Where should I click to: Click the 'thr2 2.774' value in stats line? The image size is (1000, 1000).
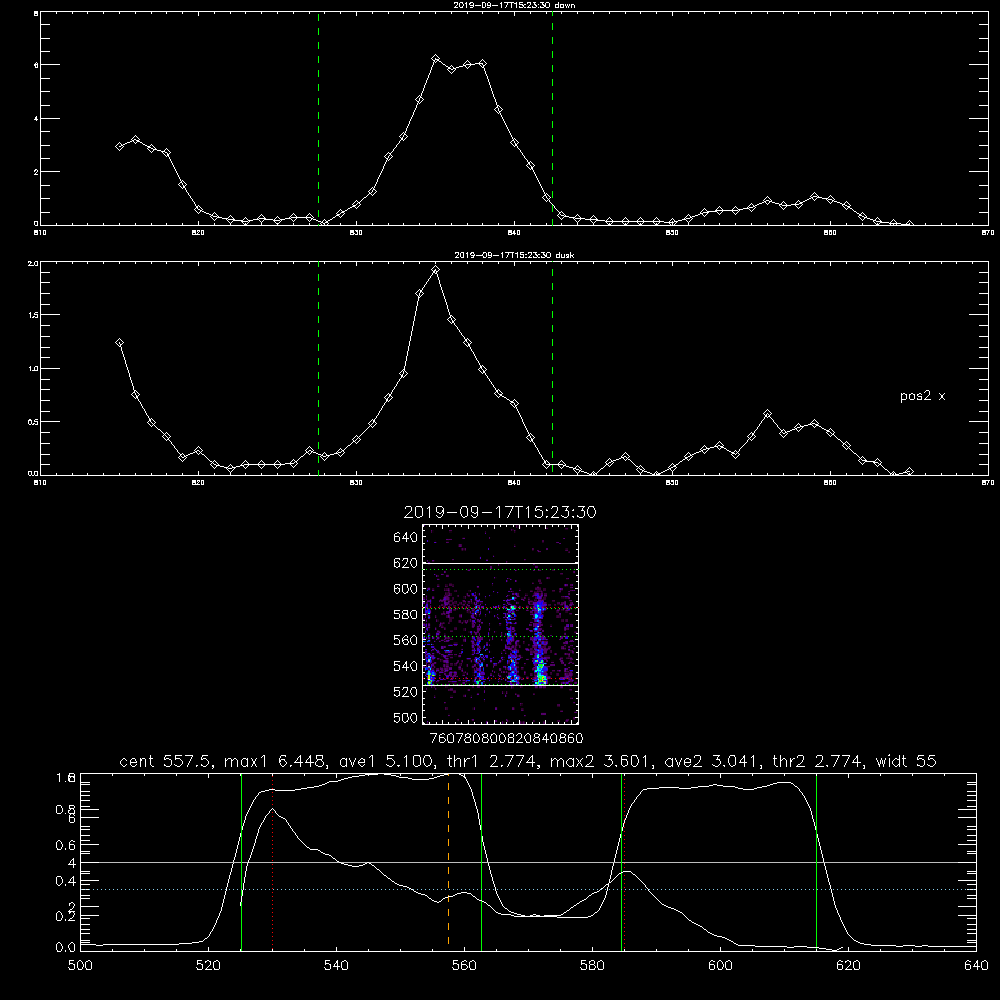pyautogui.click(x=819, y=761)
